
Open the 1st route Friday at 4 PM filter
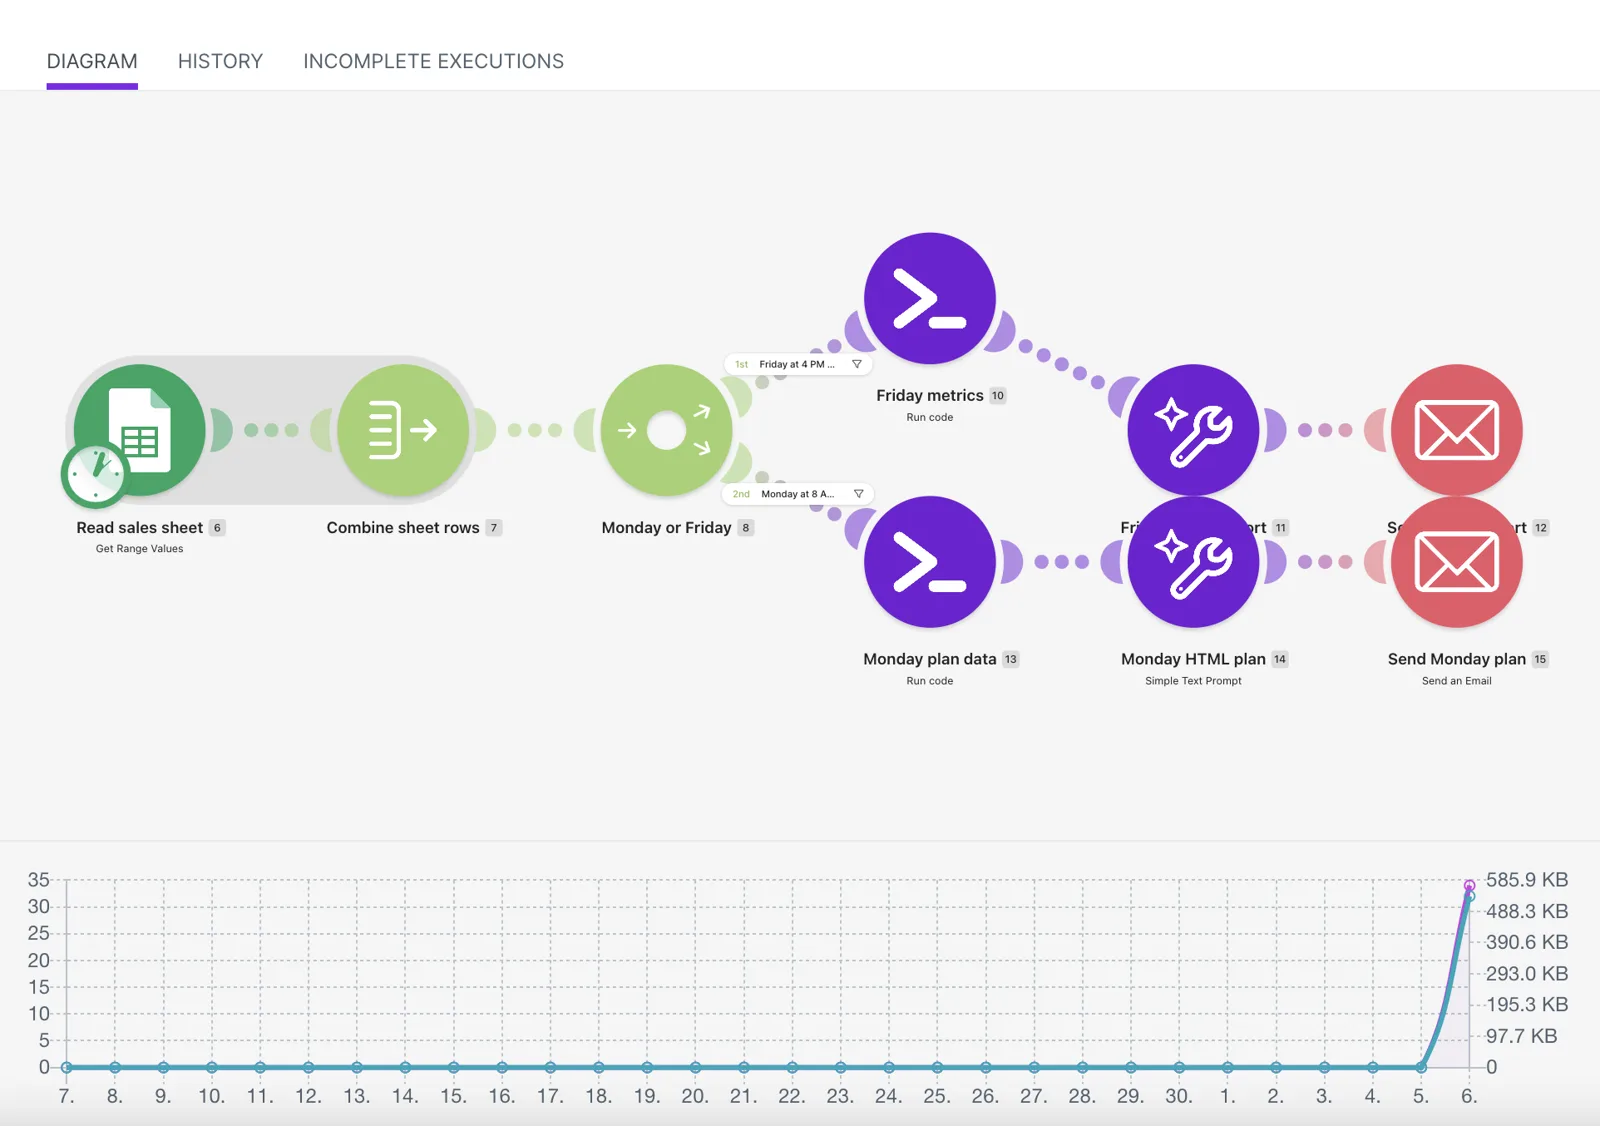(798, 364)
